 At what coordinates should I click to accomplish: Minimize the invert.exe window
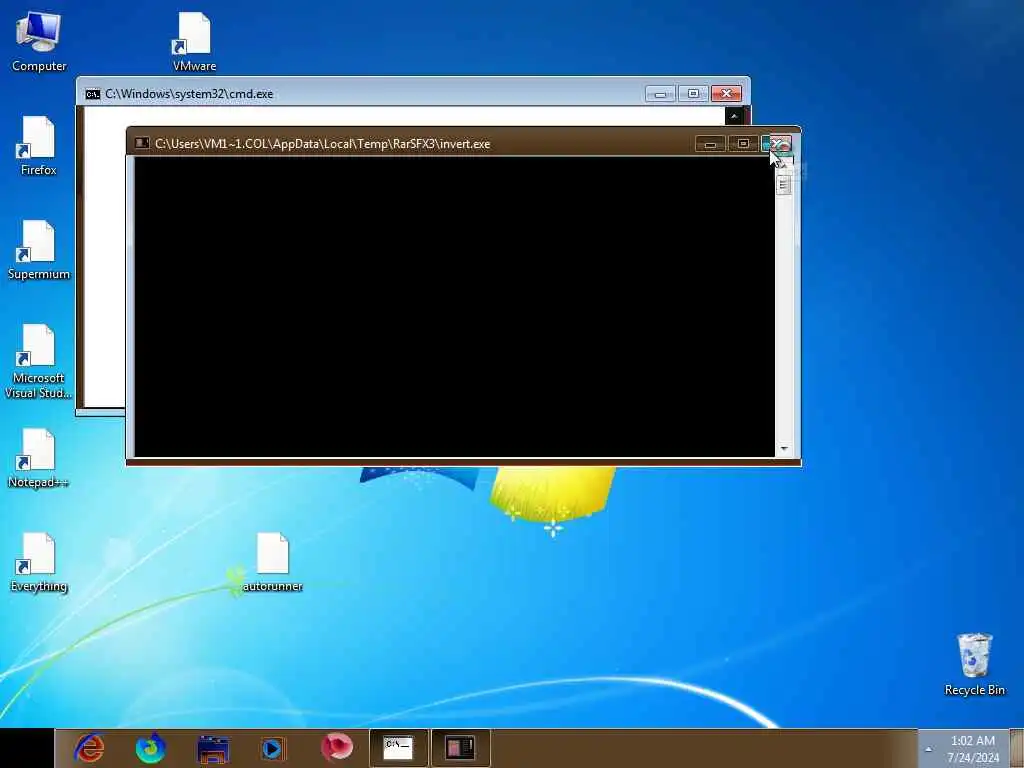coord(710,144)
